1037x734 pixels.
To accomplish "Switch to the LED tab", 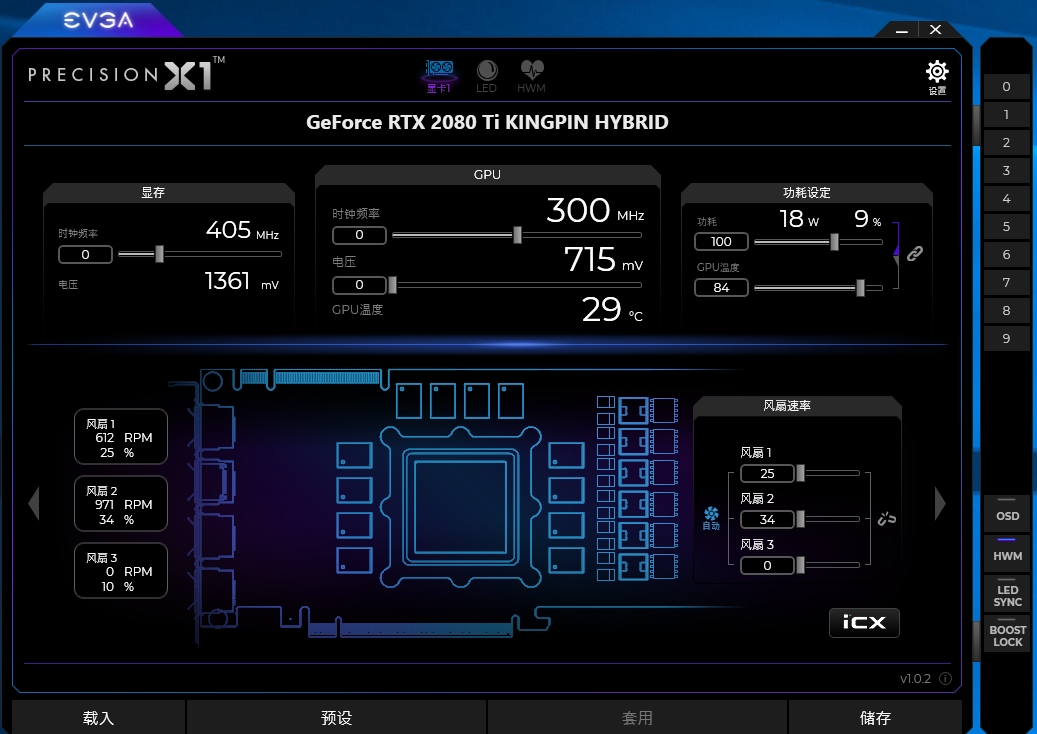I will [486, 77].
